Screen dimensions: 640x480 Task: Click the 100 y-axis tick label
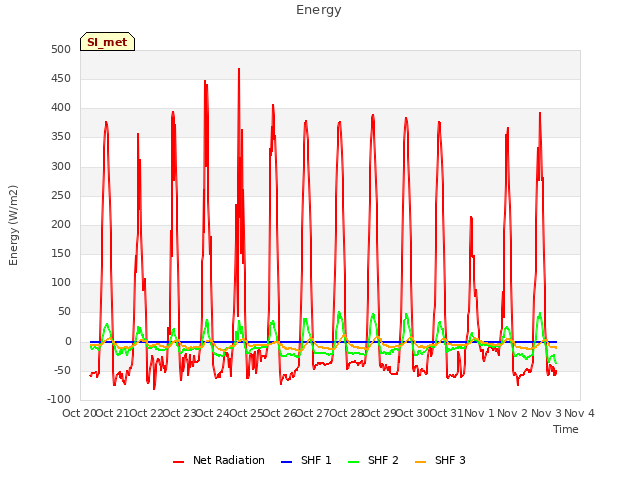61,282
